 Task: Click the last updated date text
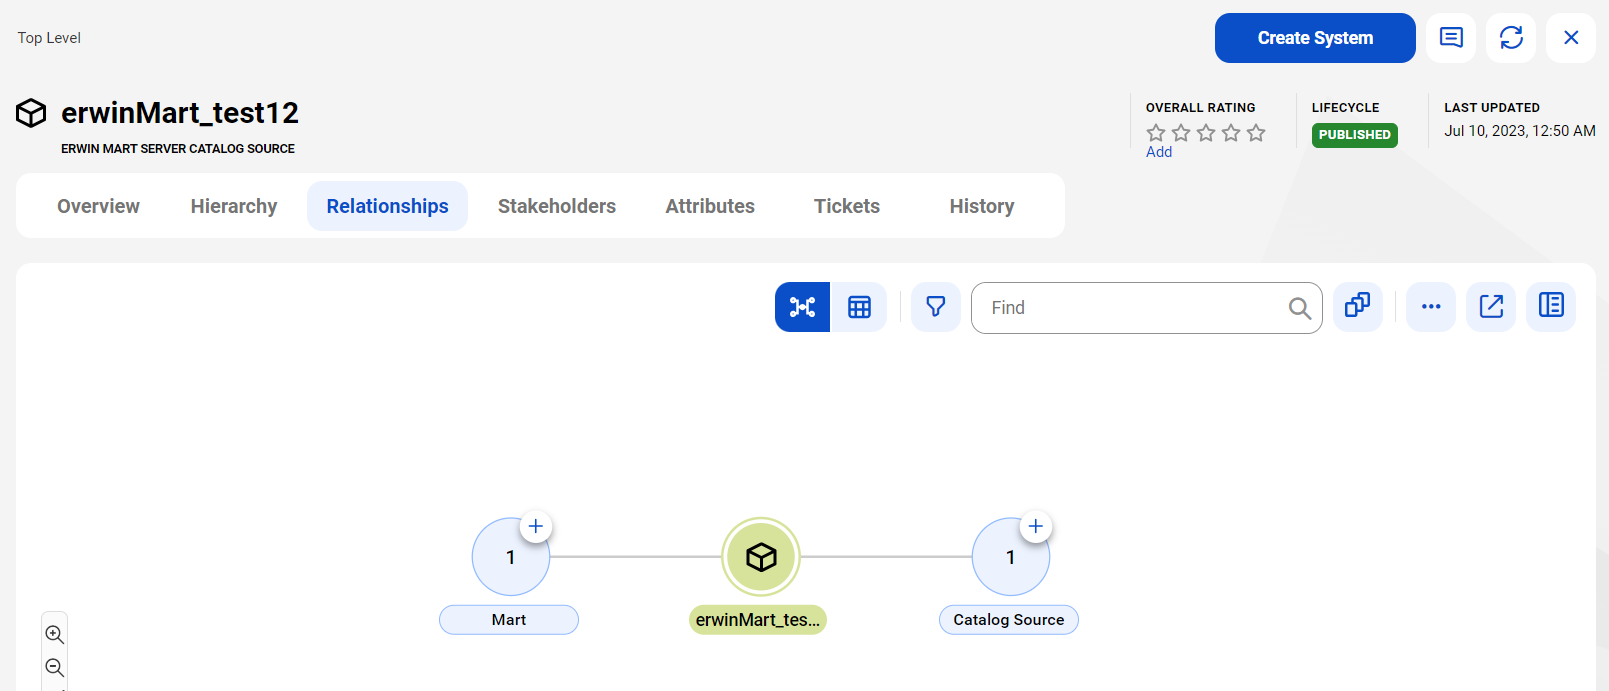[1520, 131]
